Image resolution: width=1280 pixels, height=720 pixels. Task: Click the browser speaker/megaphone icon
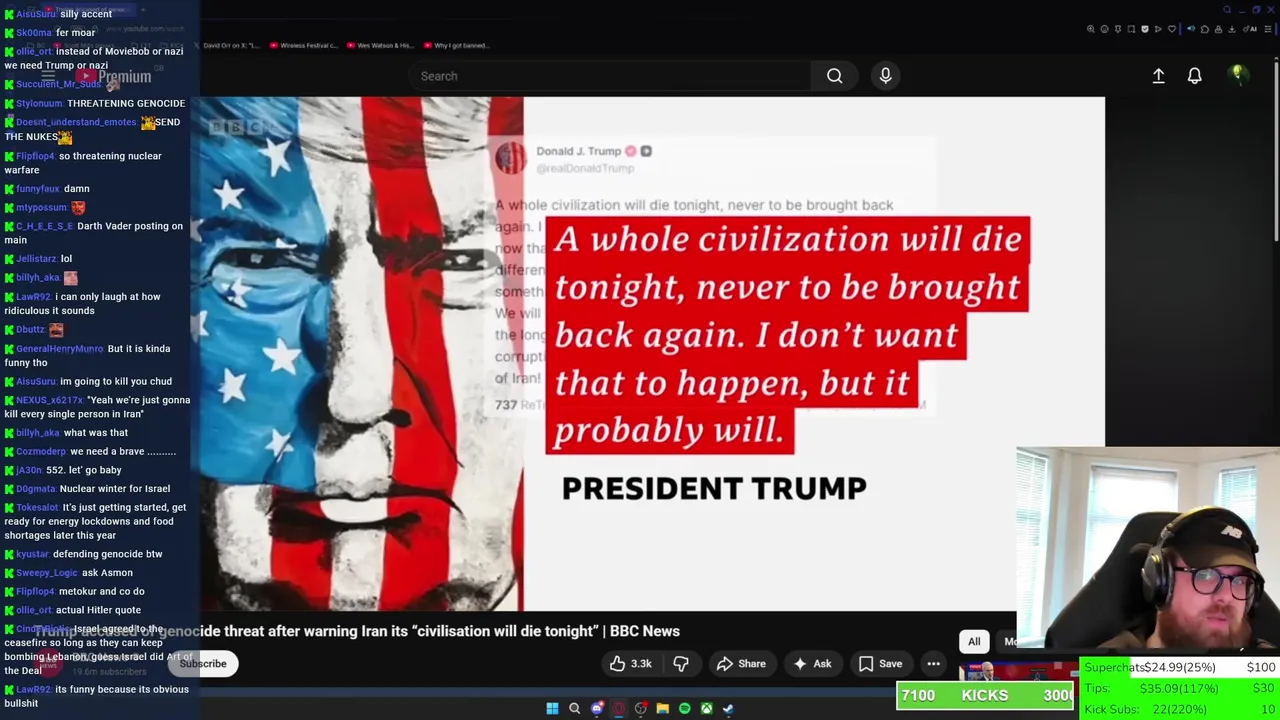(x=1191, y=29)
